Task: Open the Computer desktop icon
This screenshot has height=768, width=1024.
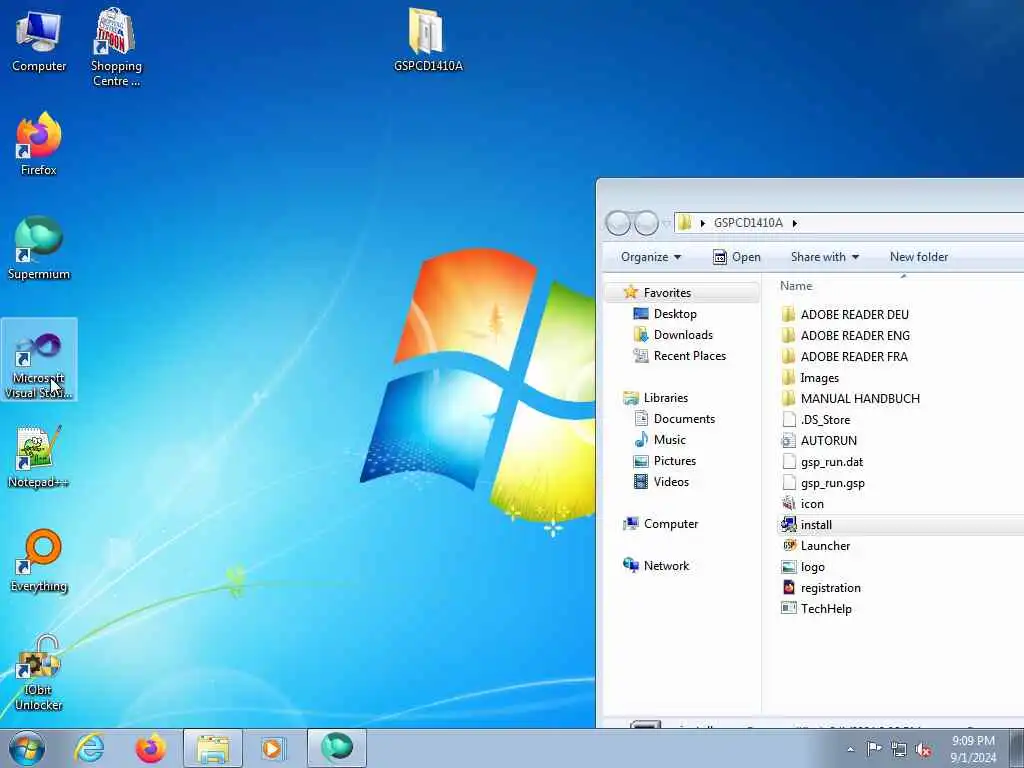Action: [x=39, y=41]
